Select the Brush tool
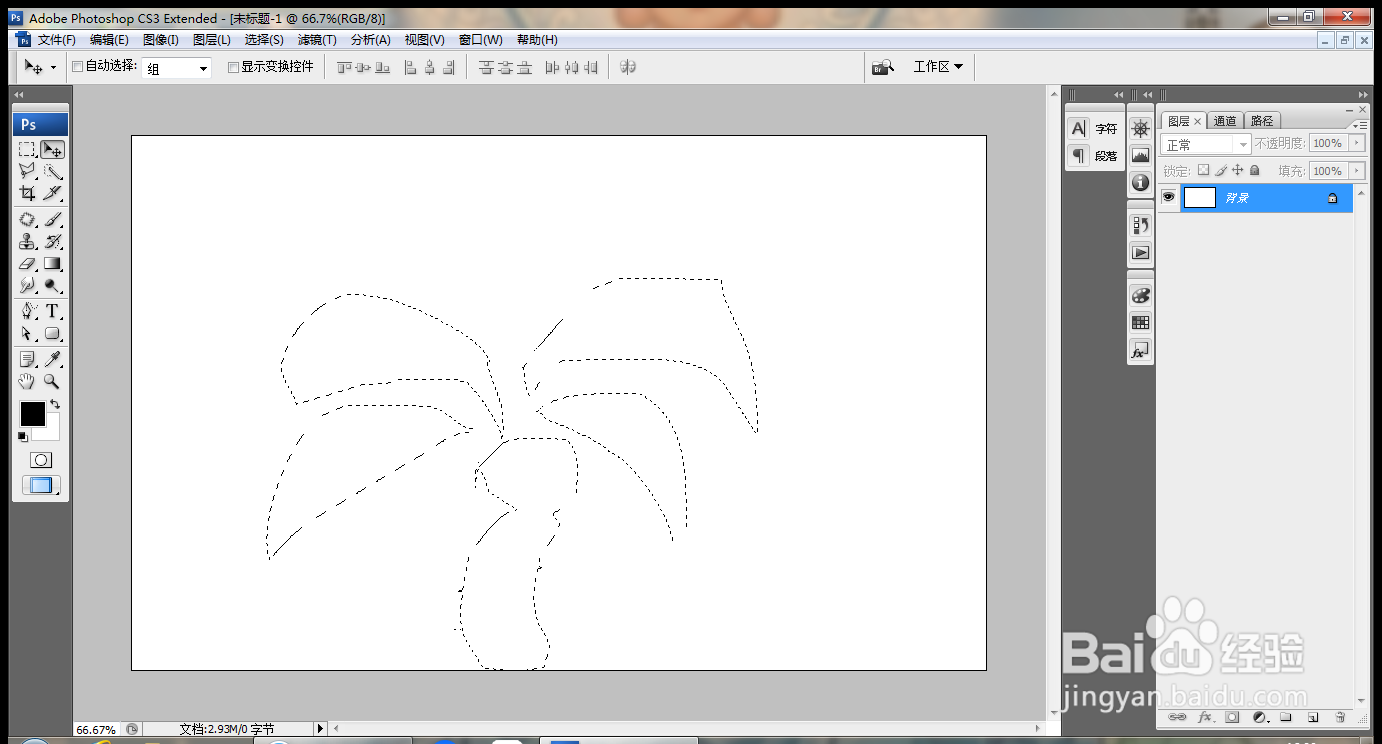The width and height of the screenshot is (1382, 744). (52, 219)
